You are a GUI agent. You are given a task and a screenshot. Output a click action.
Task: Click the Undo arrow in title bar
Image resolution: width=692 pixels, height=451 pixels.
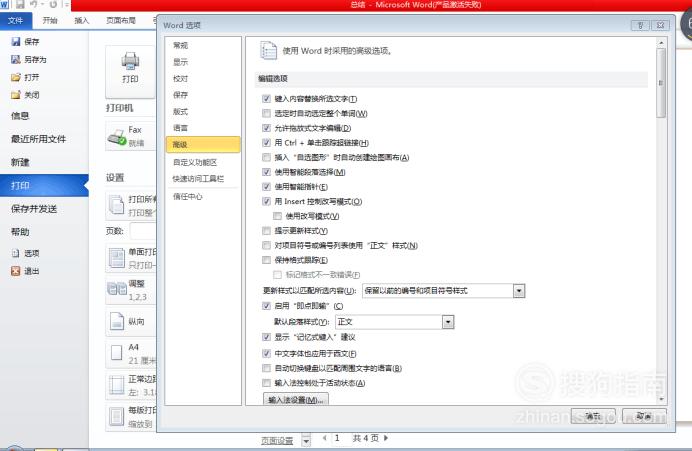coord(34,5)
